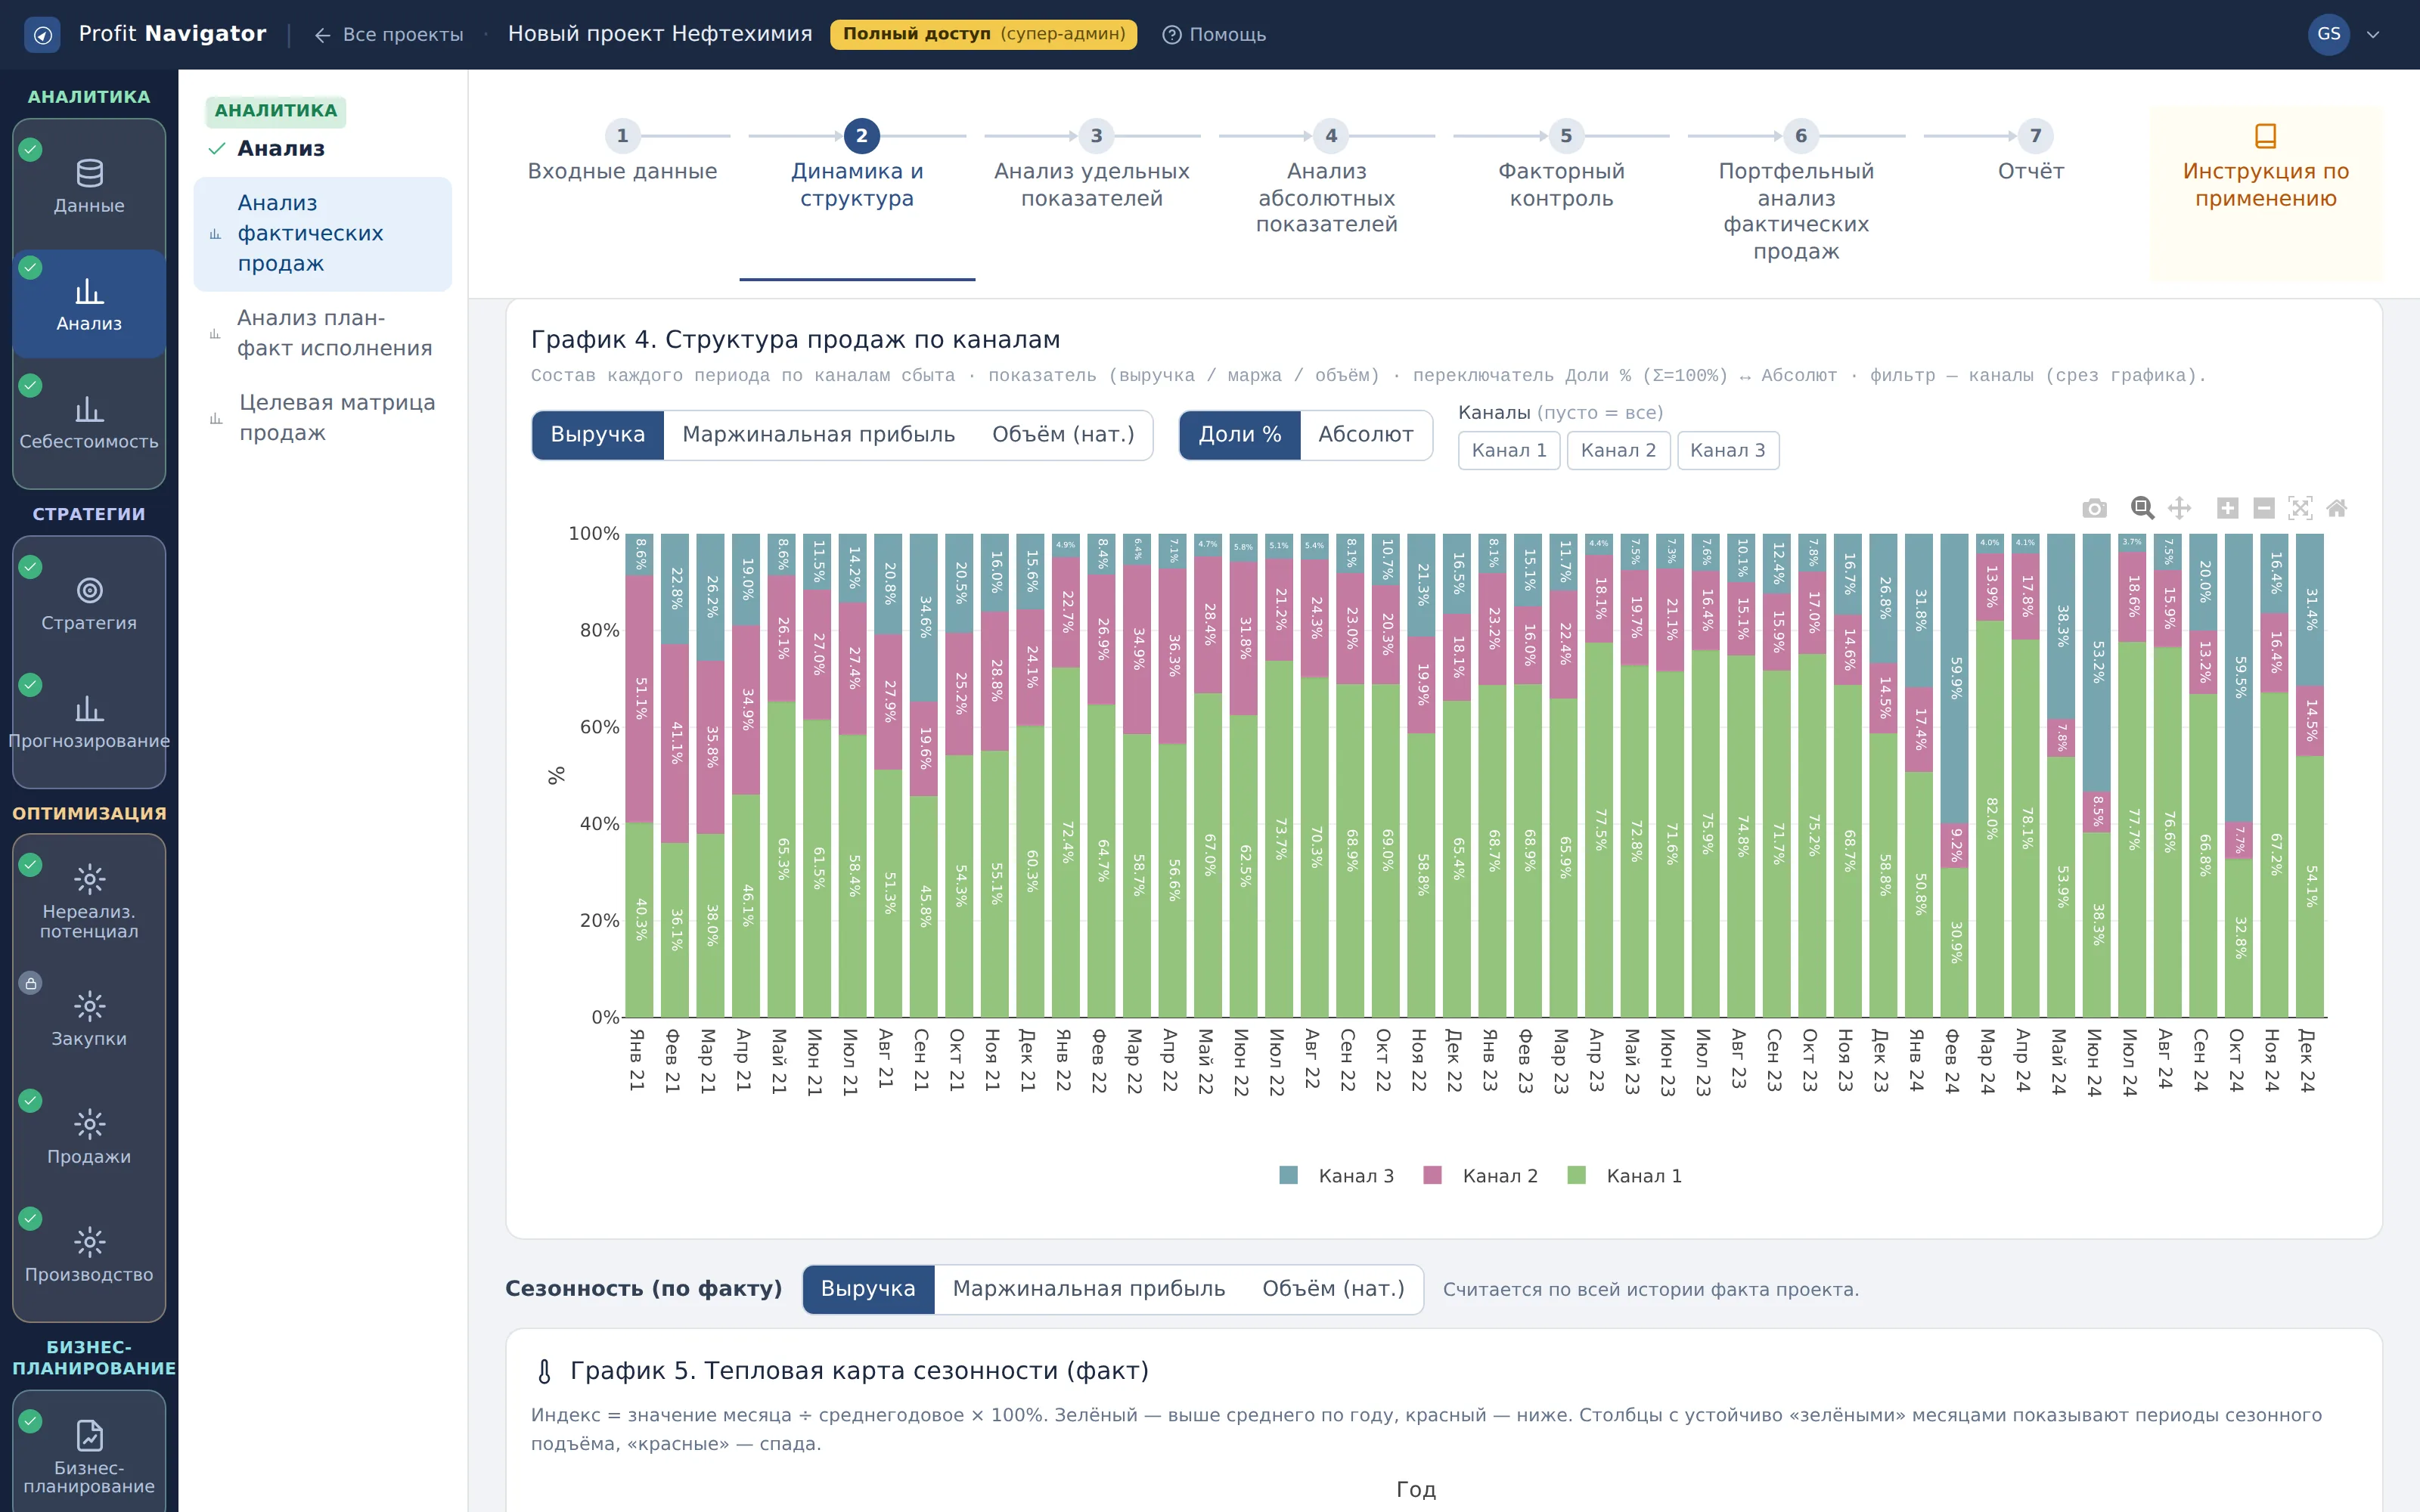Open the Производство section
Screen dimensions: 2420x1512
coord(89,1255)
